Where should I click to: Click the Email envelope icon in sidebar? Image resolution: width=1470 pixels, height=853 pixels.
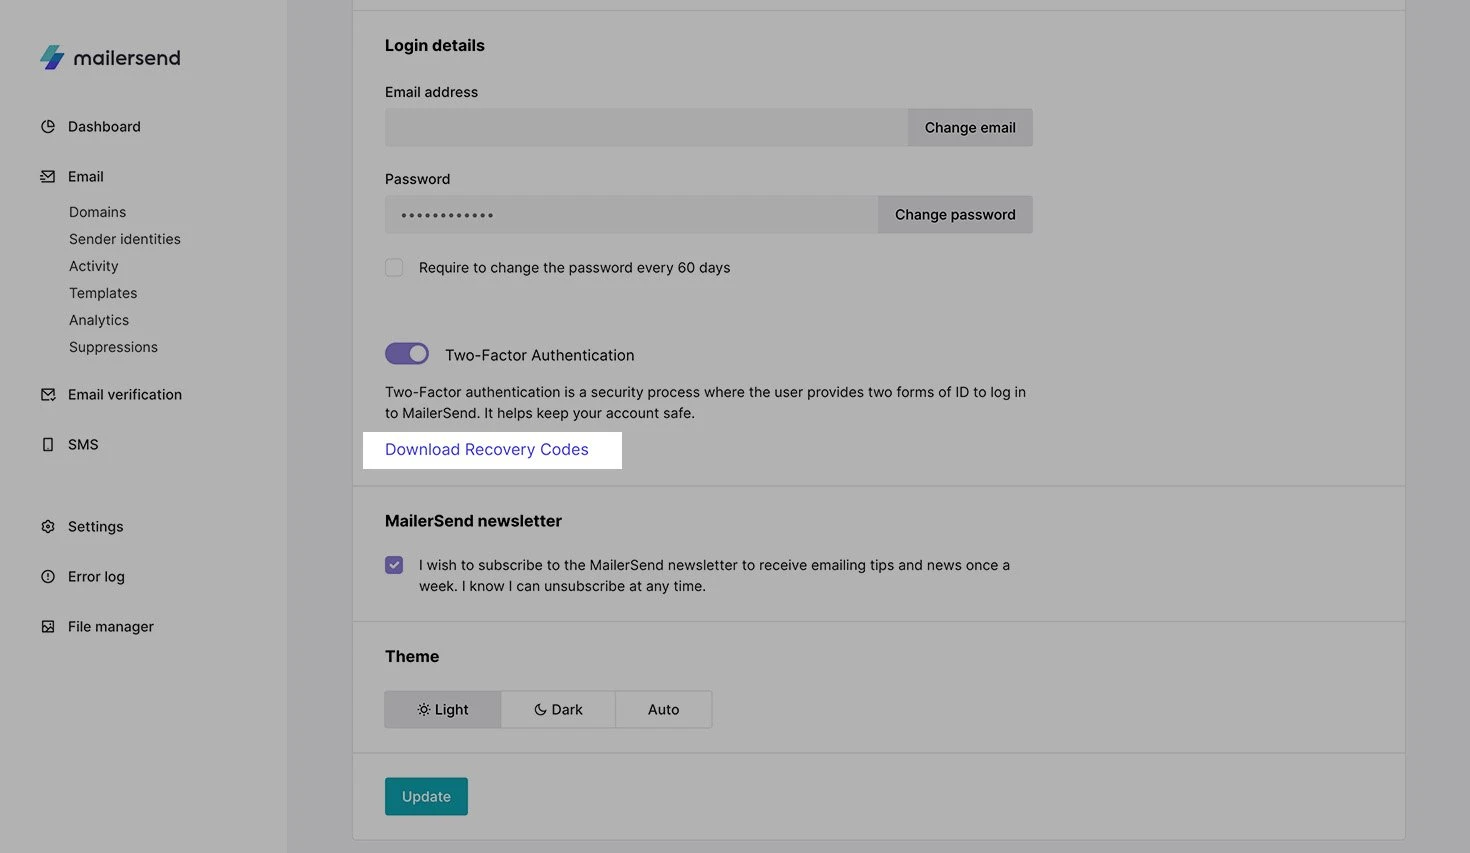click(48, 177)
